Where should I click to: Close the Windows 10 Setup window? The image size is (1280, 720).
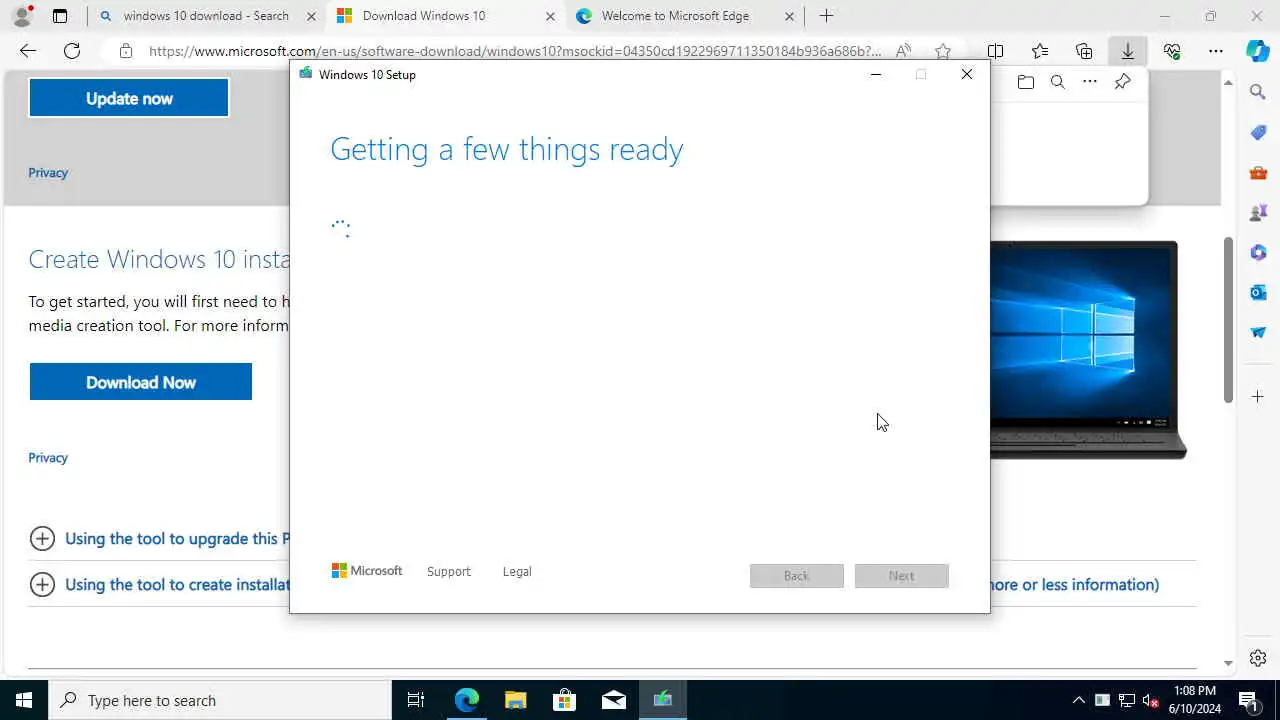click(967, 74)
